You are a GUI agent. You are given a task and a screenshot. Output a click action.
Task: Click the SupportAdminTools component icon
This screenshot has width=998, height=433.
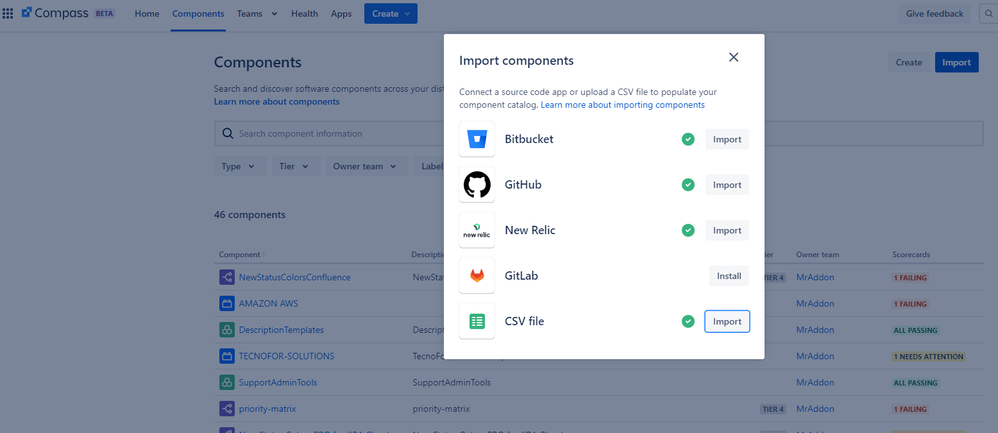tap(227, 383)
